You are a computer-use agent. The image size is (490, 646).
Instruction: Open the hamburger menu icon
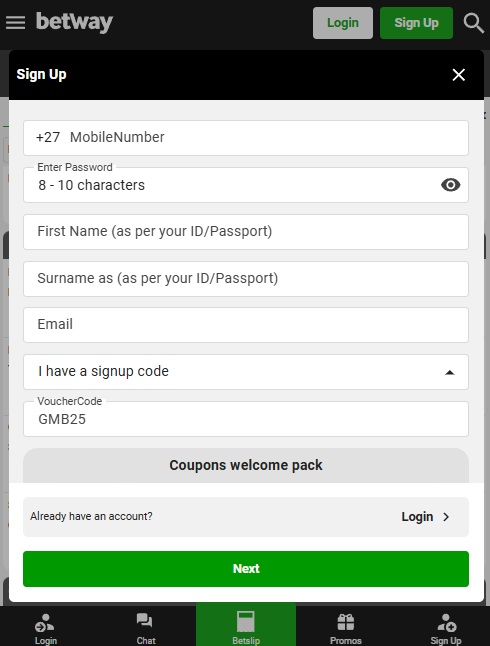(15, 22)
